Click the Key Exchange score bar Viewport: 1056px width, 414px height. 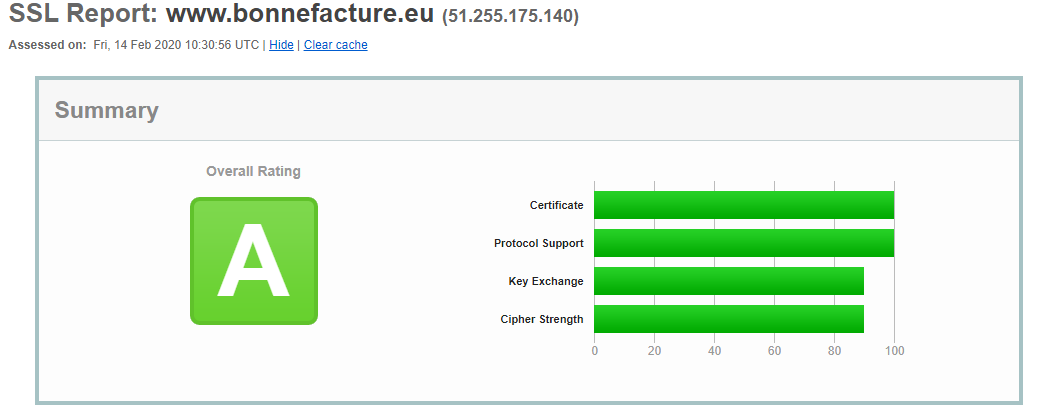728,281
